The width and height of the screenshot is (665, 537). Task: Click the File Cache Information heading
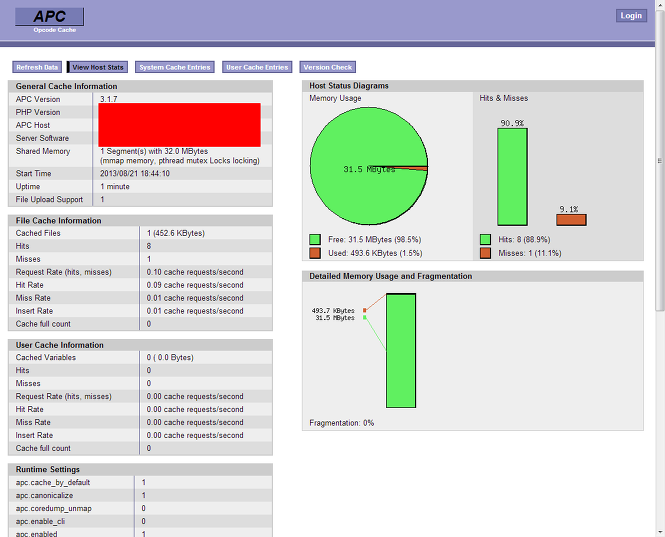[x=59, y=221]
